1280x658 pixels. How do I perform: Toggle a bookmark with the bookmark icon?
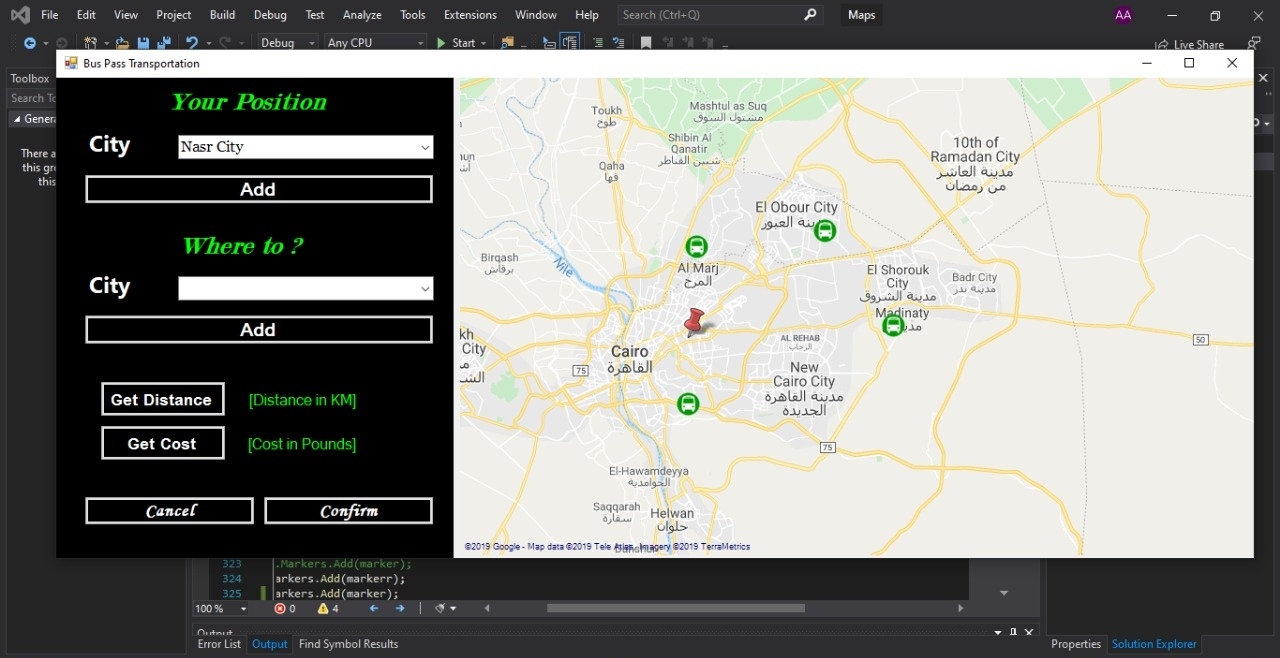pyautogui.click(x=645, y=42)
